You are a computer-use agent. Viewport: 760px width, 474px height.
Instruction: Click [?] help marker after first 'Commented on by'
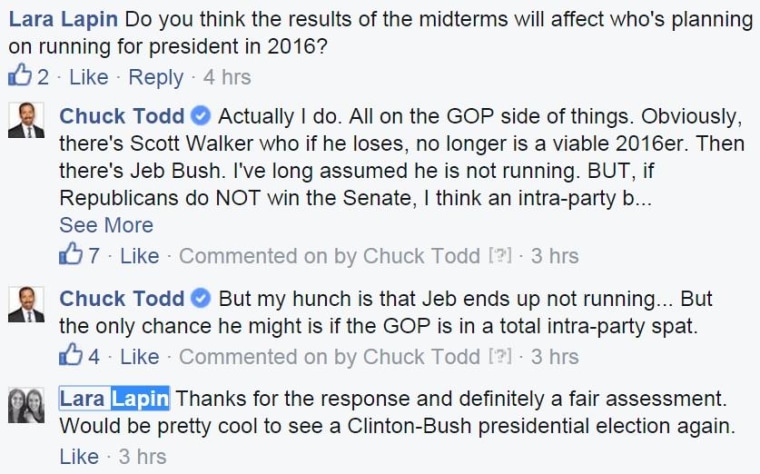tap(500, 255)
